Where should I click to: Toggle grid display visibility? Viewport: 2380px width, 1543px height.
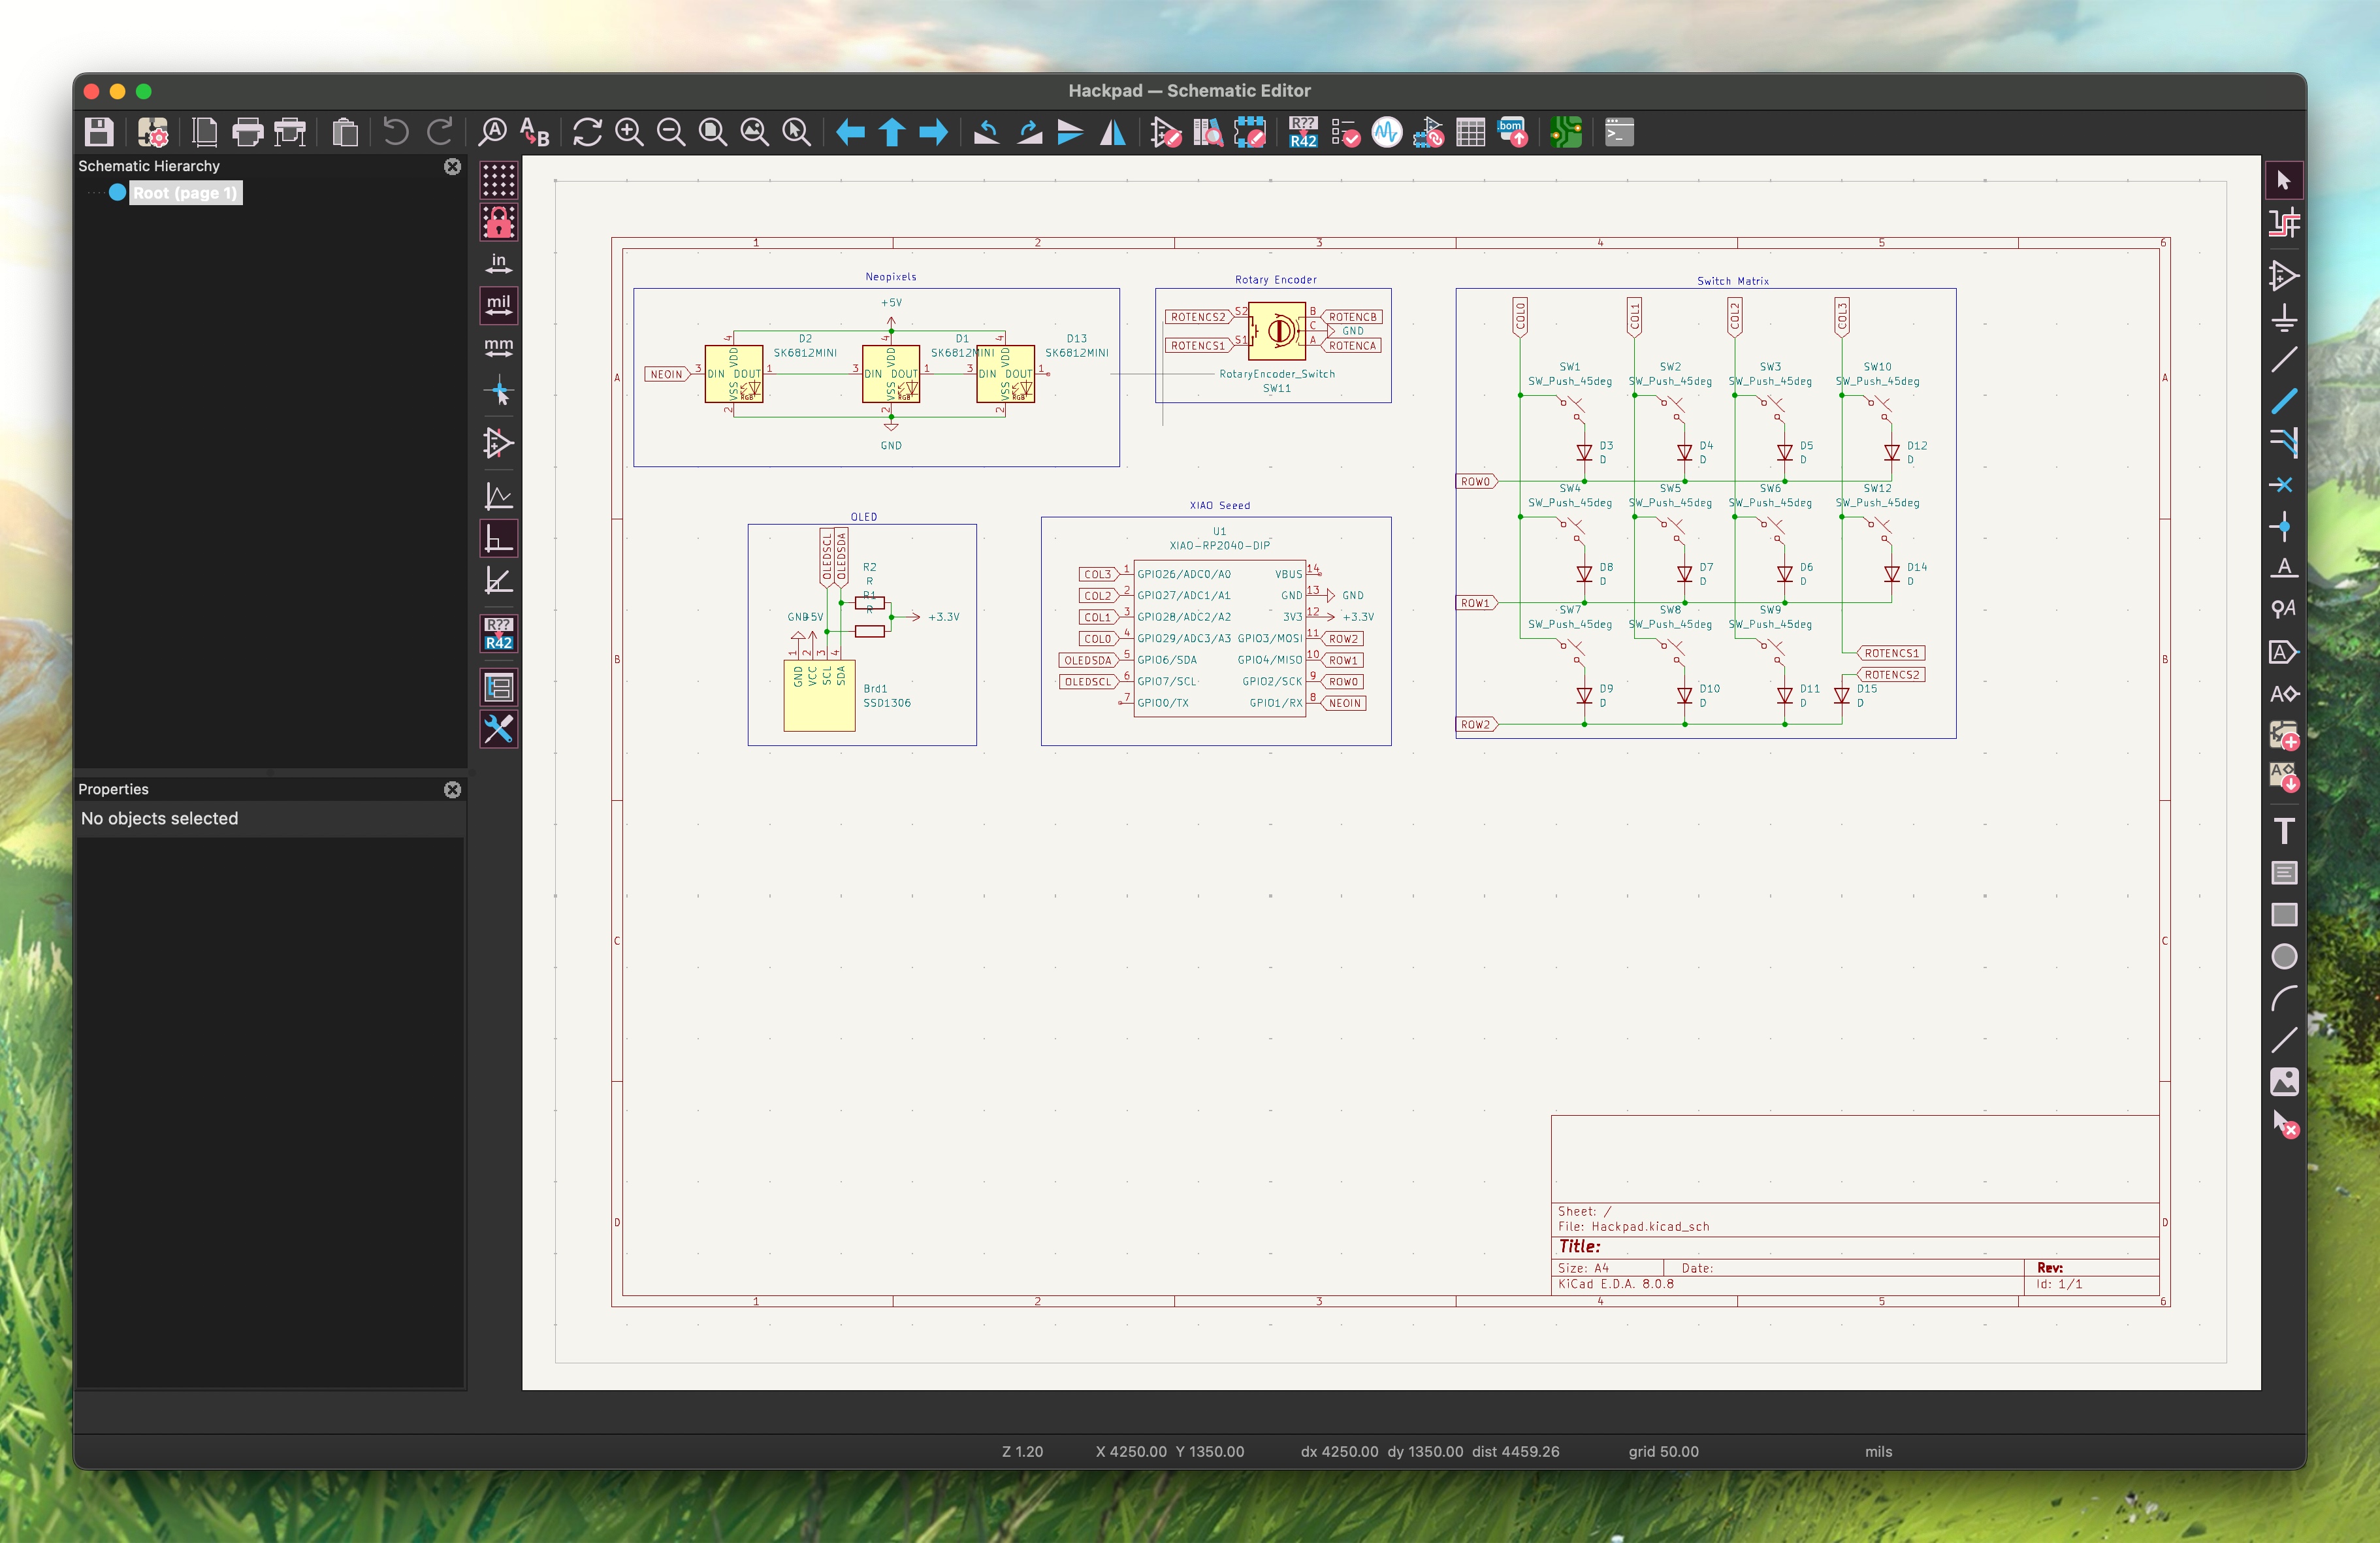point(498,180)
